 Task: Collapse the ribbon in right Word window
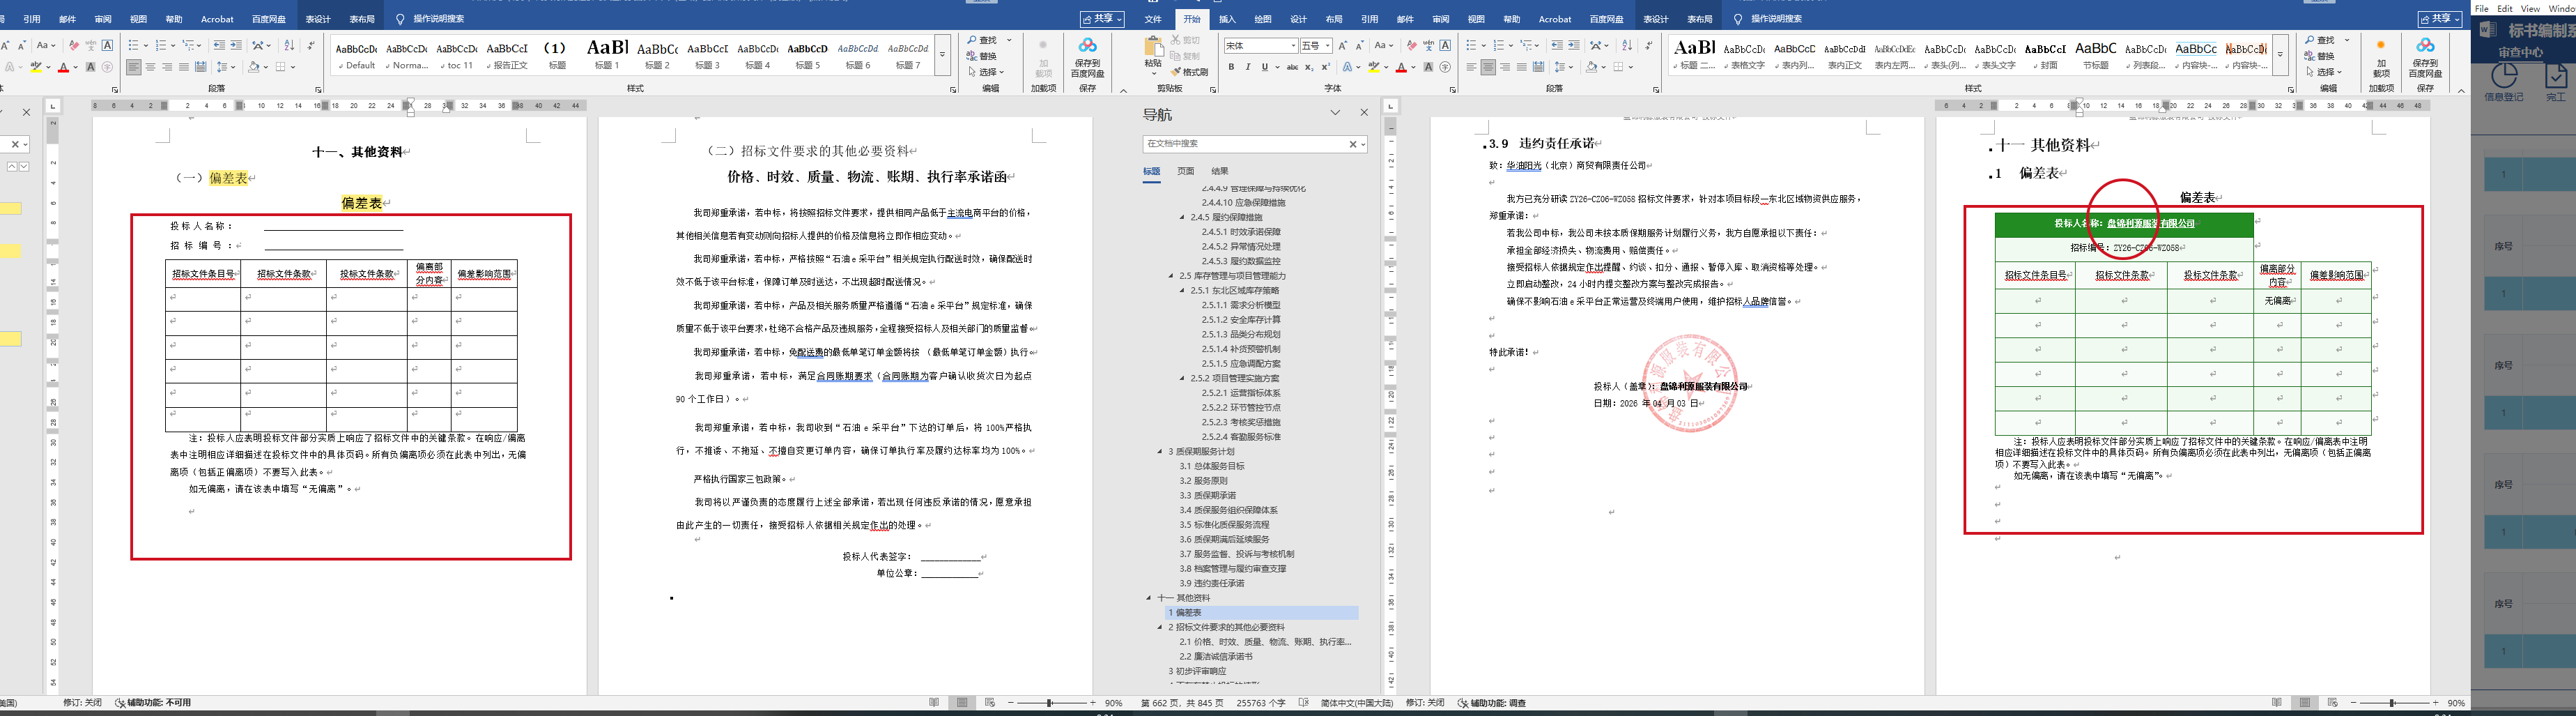(2461, 90)
